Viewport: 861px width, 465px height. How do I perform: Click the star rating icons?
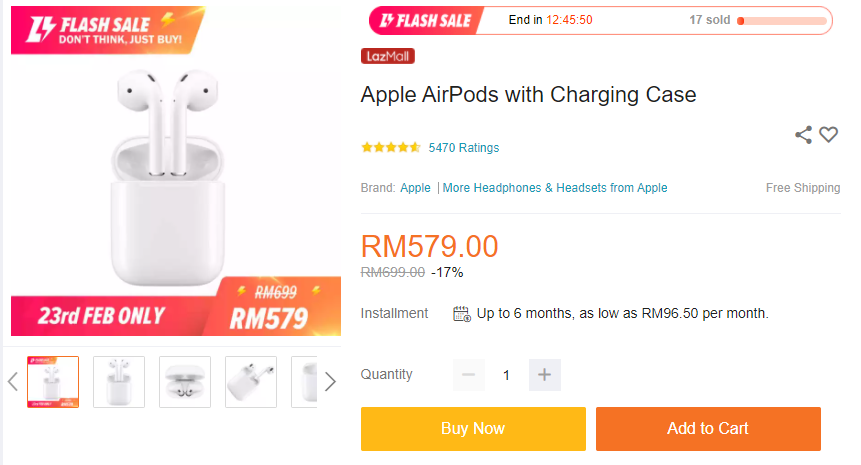tap(390, 148)
